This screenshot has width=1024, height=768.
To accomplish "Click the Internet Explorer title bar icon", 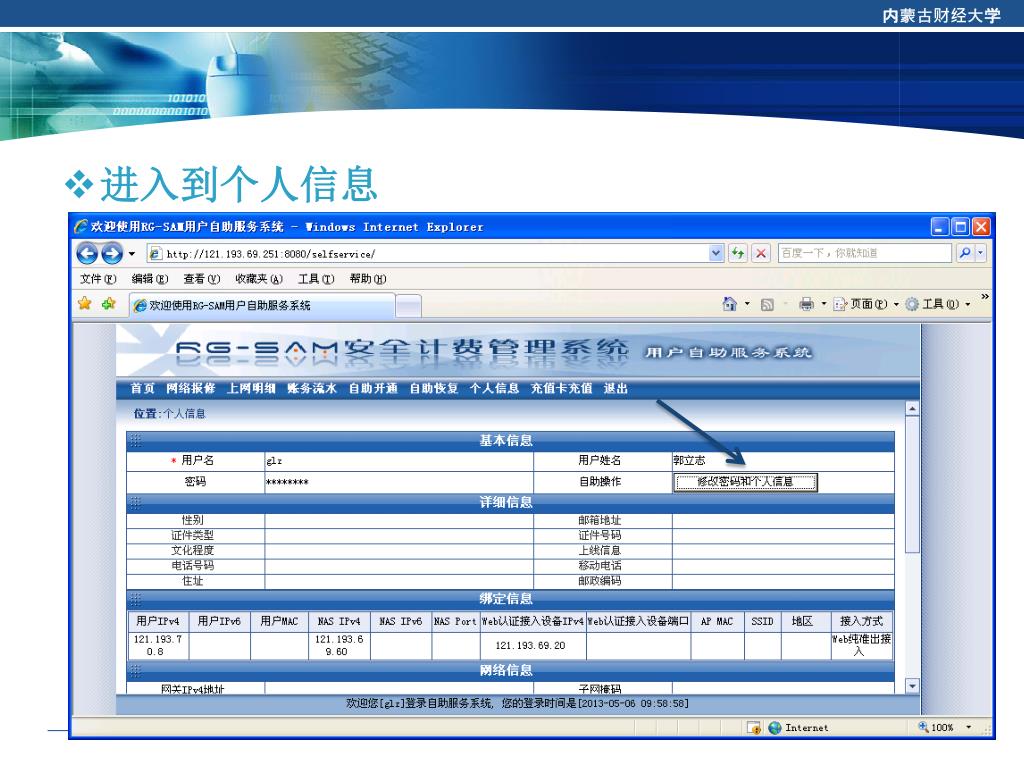I will (81, 227).
